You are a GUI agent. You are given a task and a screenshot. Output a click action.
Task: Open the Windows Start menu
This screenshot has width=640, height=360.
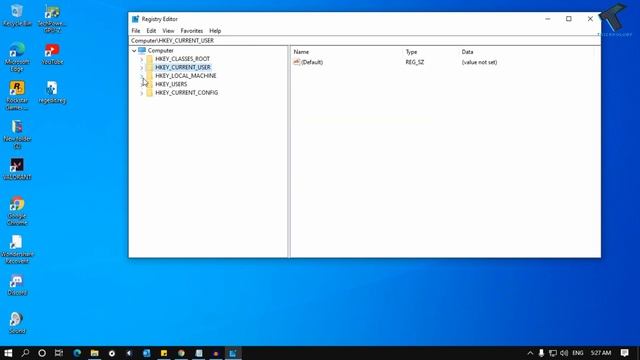(x=8, y=353)
